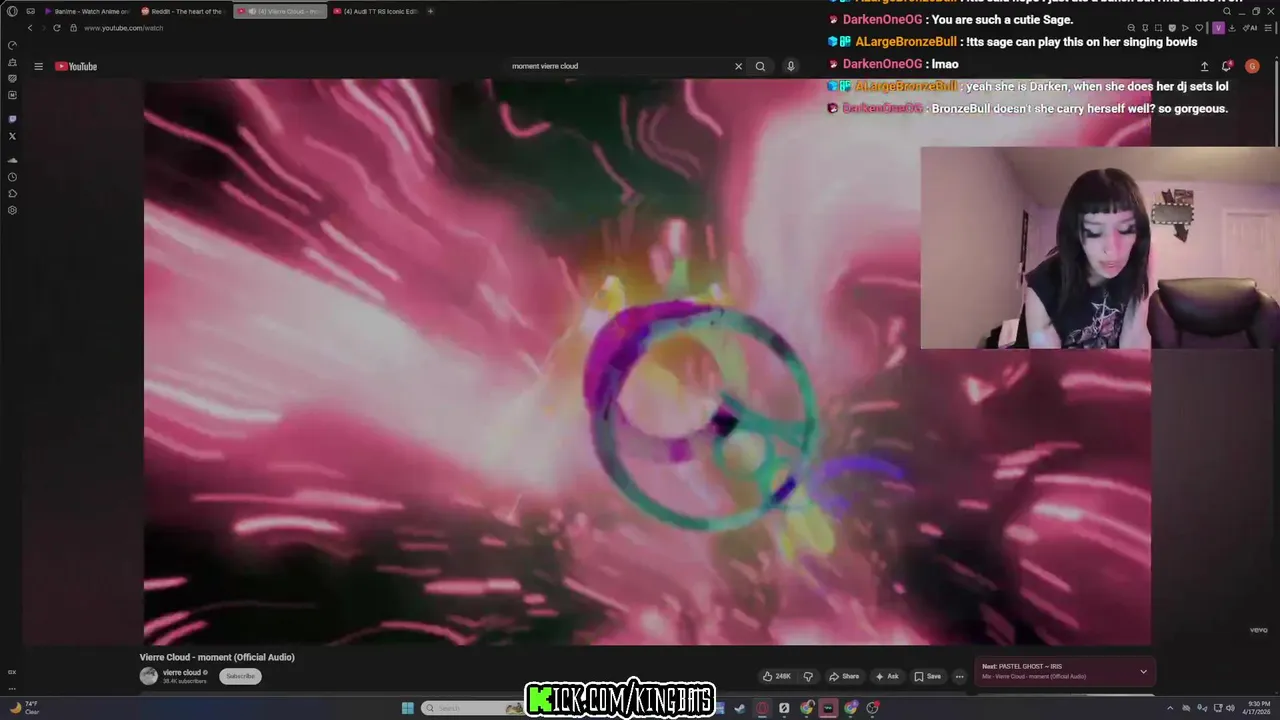Image resolution: width=1280 pixels, height=720 pixels.
Task: Like the video with 248K thumbs up
Action: click(776, 676)
